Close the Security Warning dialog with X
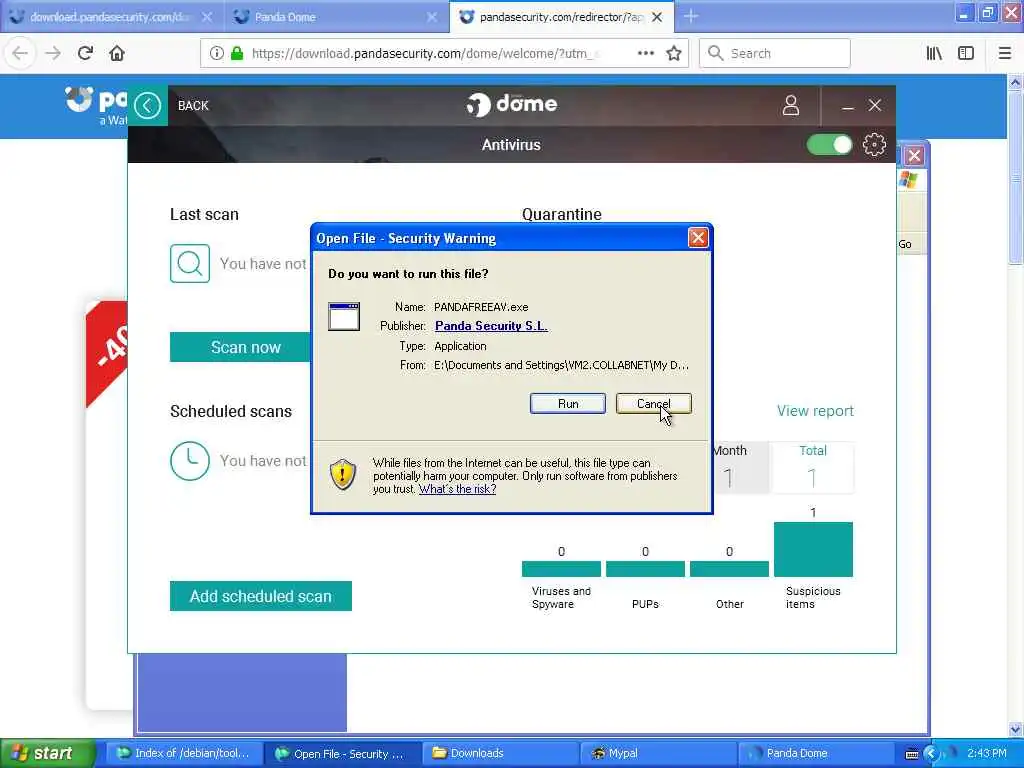Viewport: 1024px width, 768px height. tap(697, 238)
